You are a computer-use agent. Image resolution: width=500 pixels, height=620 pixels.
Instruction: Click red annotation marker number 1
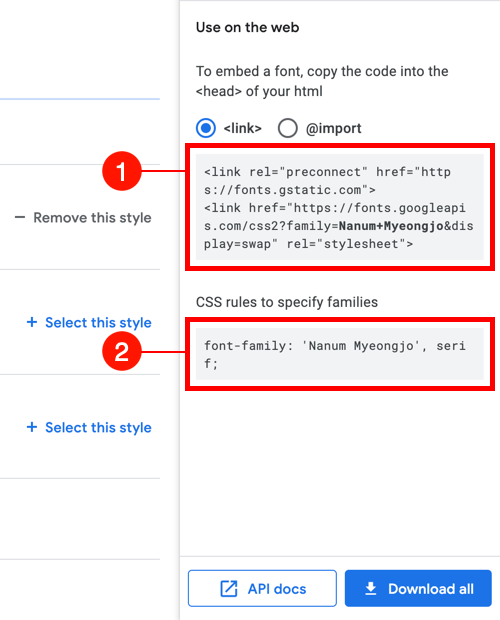[122, 171]
